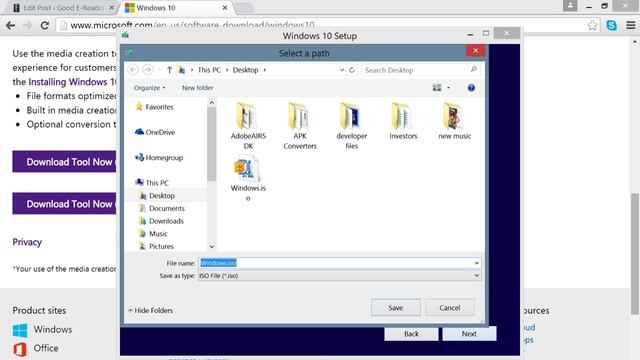640x360 pixels.
Task: Open the new music folder
Action: pyautogui.click(x=454, y=121)
